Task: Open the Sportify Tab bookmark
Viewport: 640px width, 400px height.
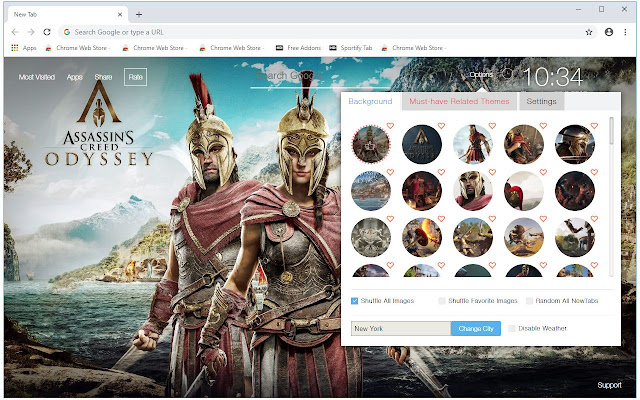Action: 351,48
